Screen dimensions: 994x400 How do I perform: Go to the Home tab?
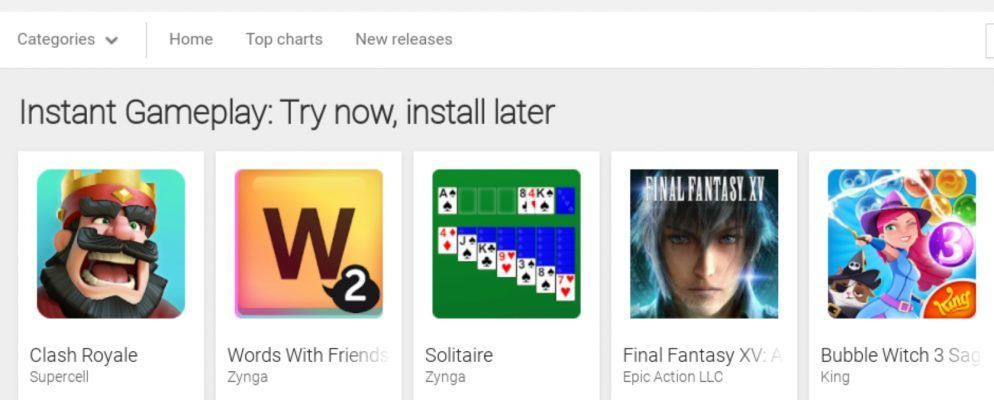(x=191, y=40)
